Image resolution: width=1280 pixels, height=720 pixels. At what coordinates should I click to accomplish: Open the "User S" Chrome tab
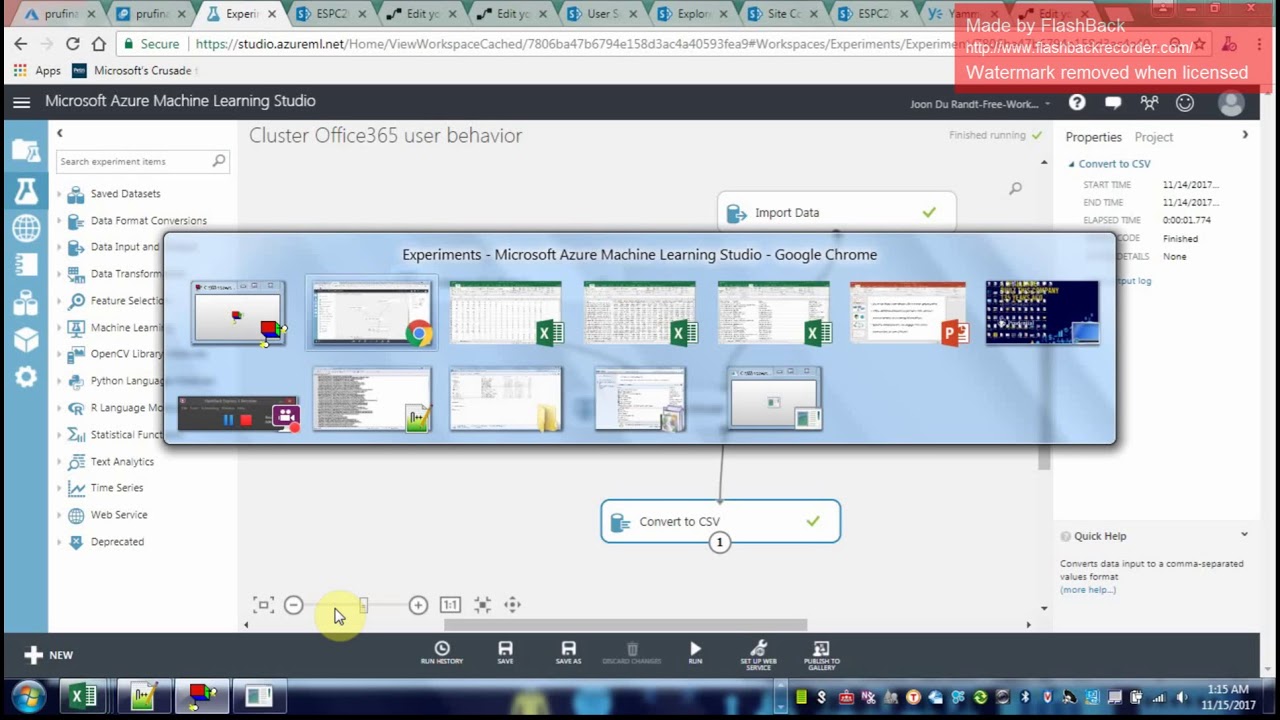602,14
